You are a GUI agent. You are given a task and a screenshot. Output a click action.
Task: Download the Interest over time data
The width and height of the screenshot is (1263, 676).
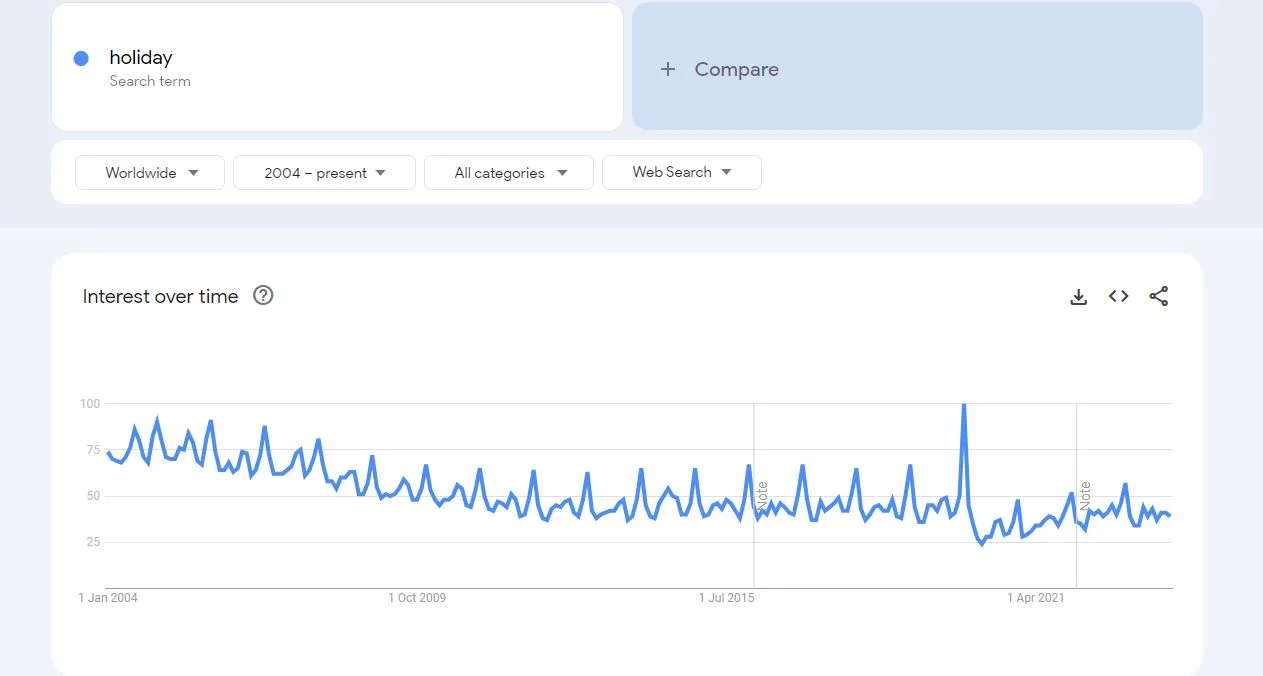pyautogui.click(x=1078, y=297)
